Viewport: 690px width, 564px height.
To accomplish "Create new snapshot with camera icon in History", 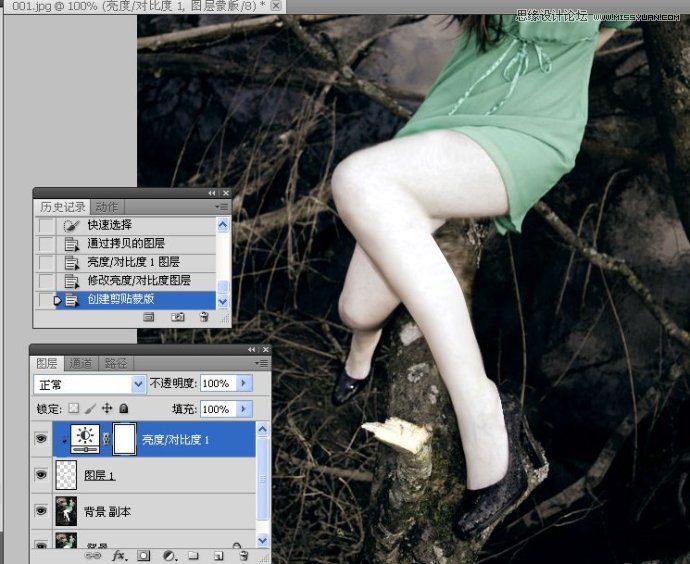I will click(178, 317).
